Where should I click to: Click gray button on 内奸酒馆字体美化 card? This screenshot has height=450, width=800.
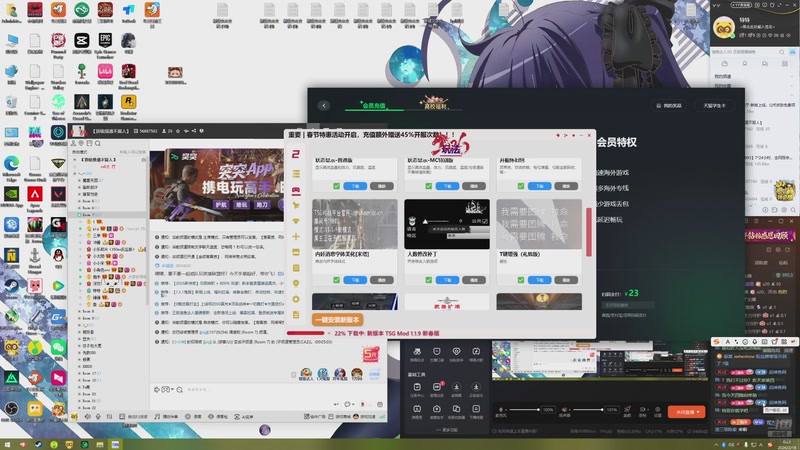[382, 280]
